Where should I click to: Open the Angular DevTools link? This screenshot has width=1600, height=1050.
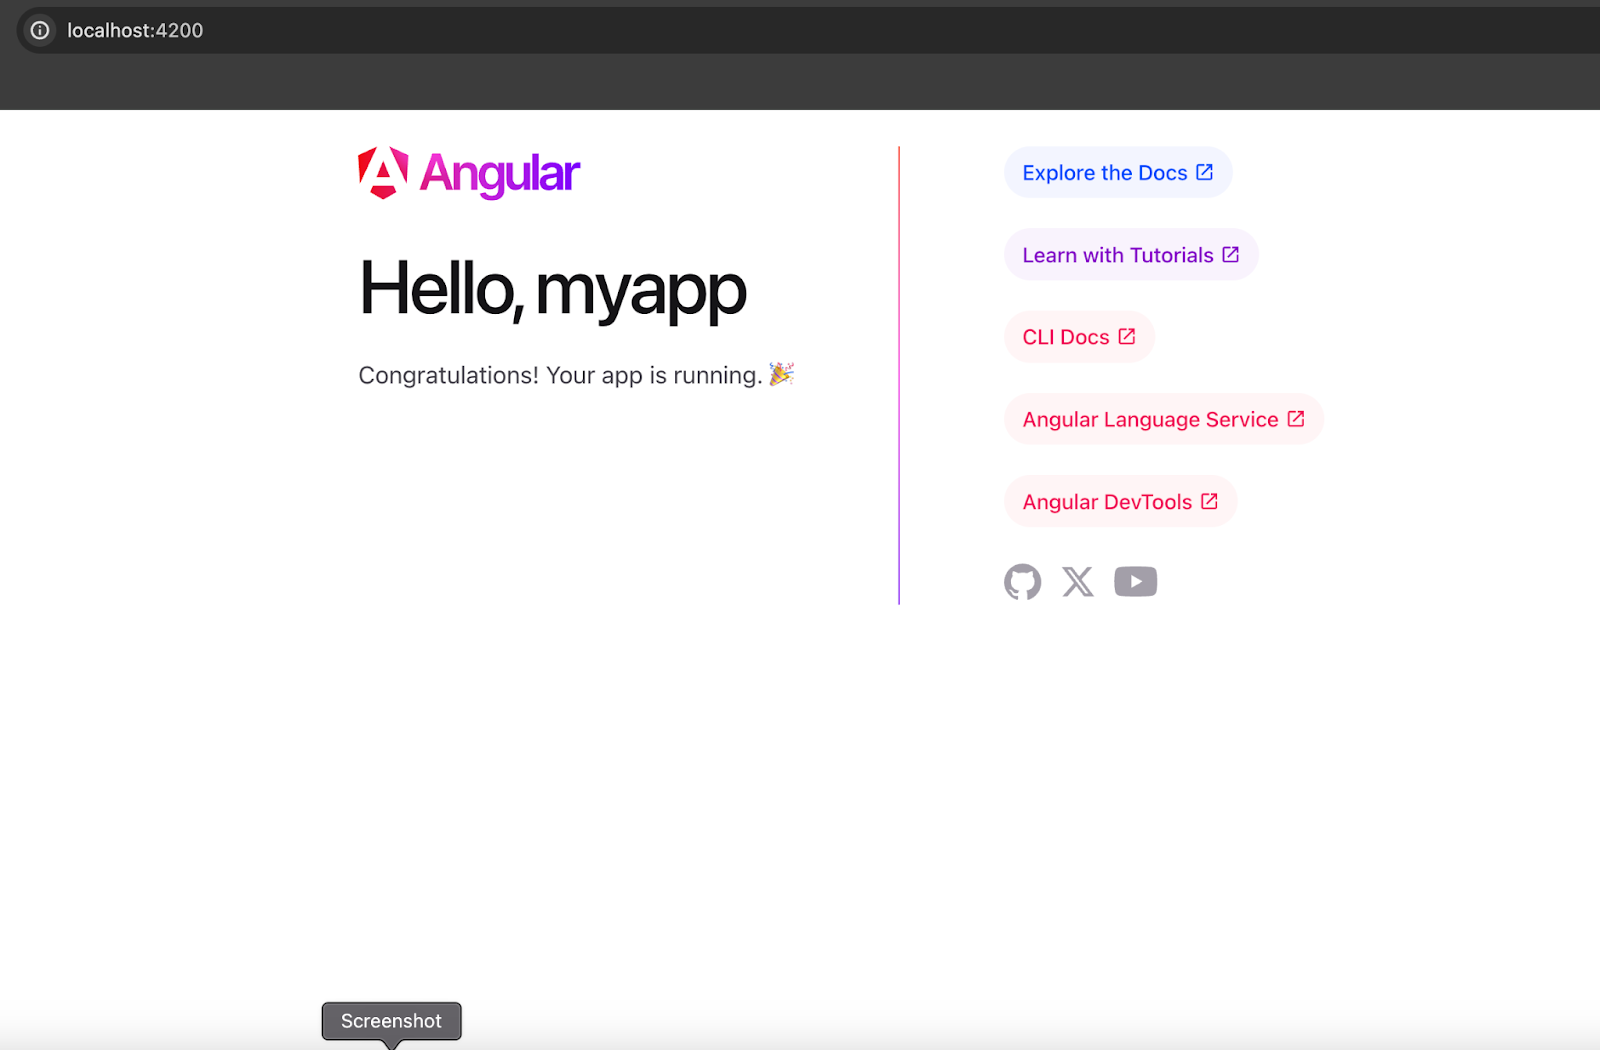(1121, 502)
